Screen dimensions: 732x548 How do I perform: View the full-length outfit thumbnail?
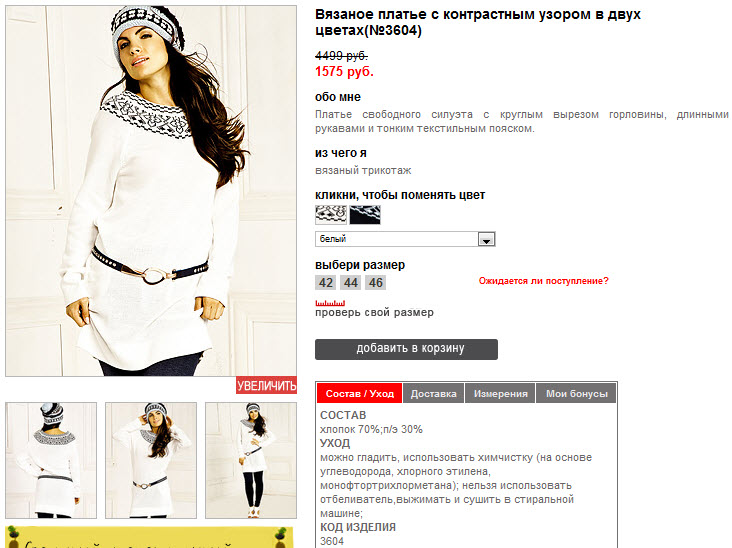(251, 460)
